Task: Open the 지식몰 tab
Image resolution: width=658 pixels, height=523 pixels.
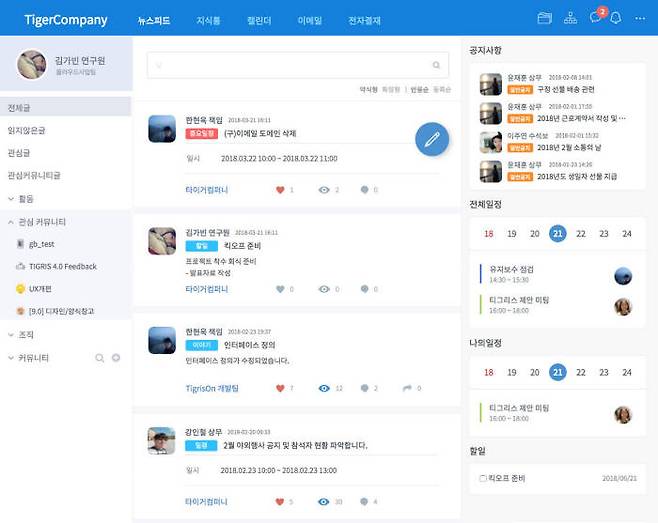Action: (x=208, y=20)
